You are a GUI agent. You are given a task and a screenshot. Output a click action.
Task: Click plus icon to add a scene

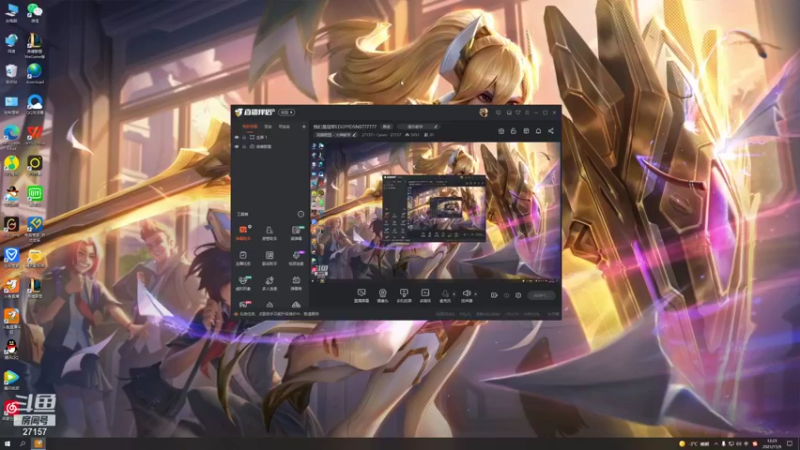(x=304, y=127)
